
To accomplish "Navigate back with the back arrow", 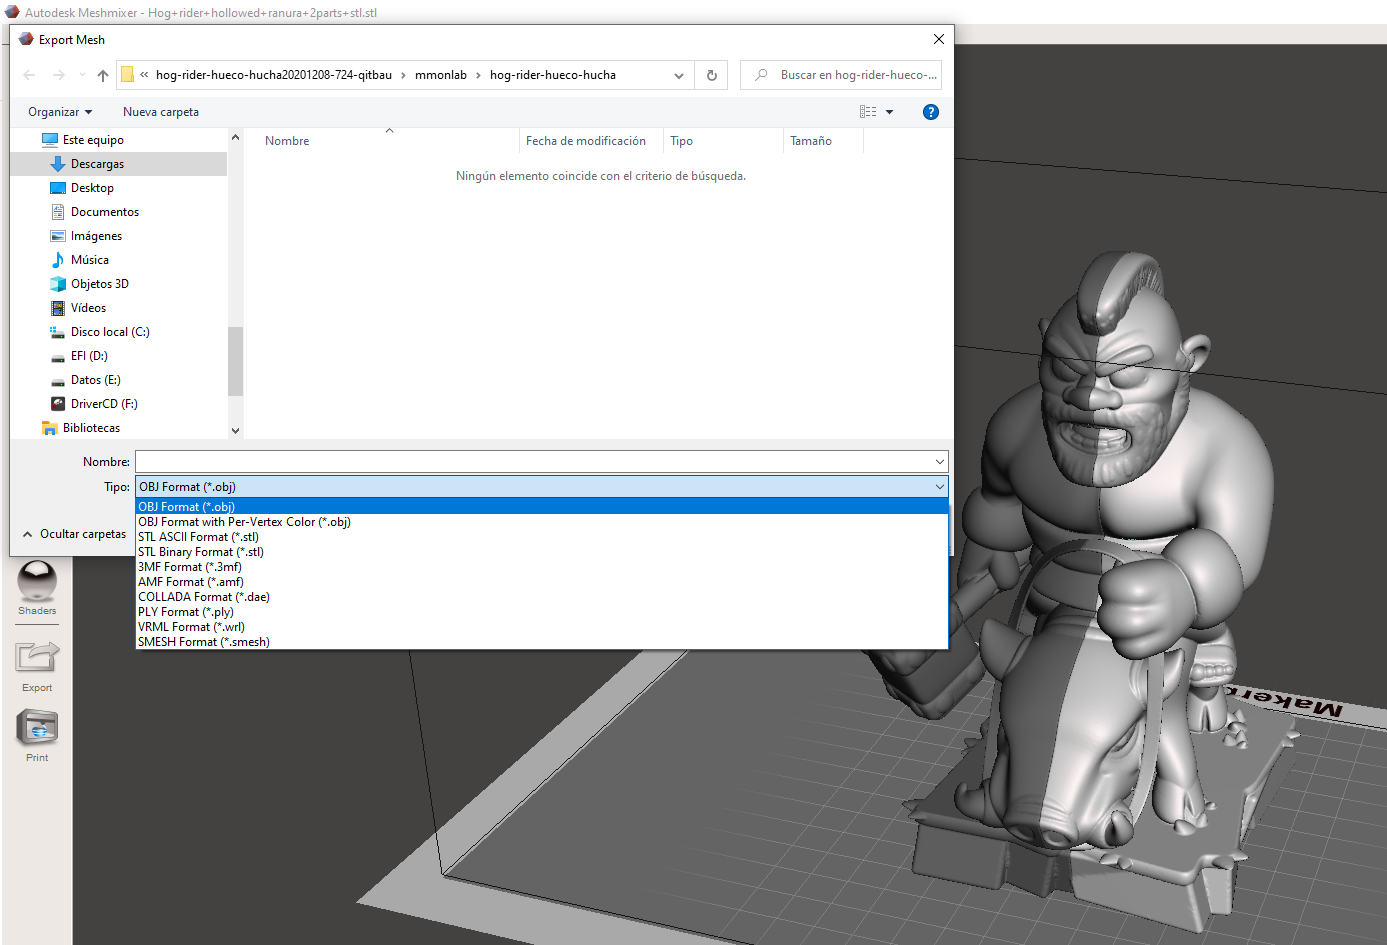I will (x=29, y=75).
